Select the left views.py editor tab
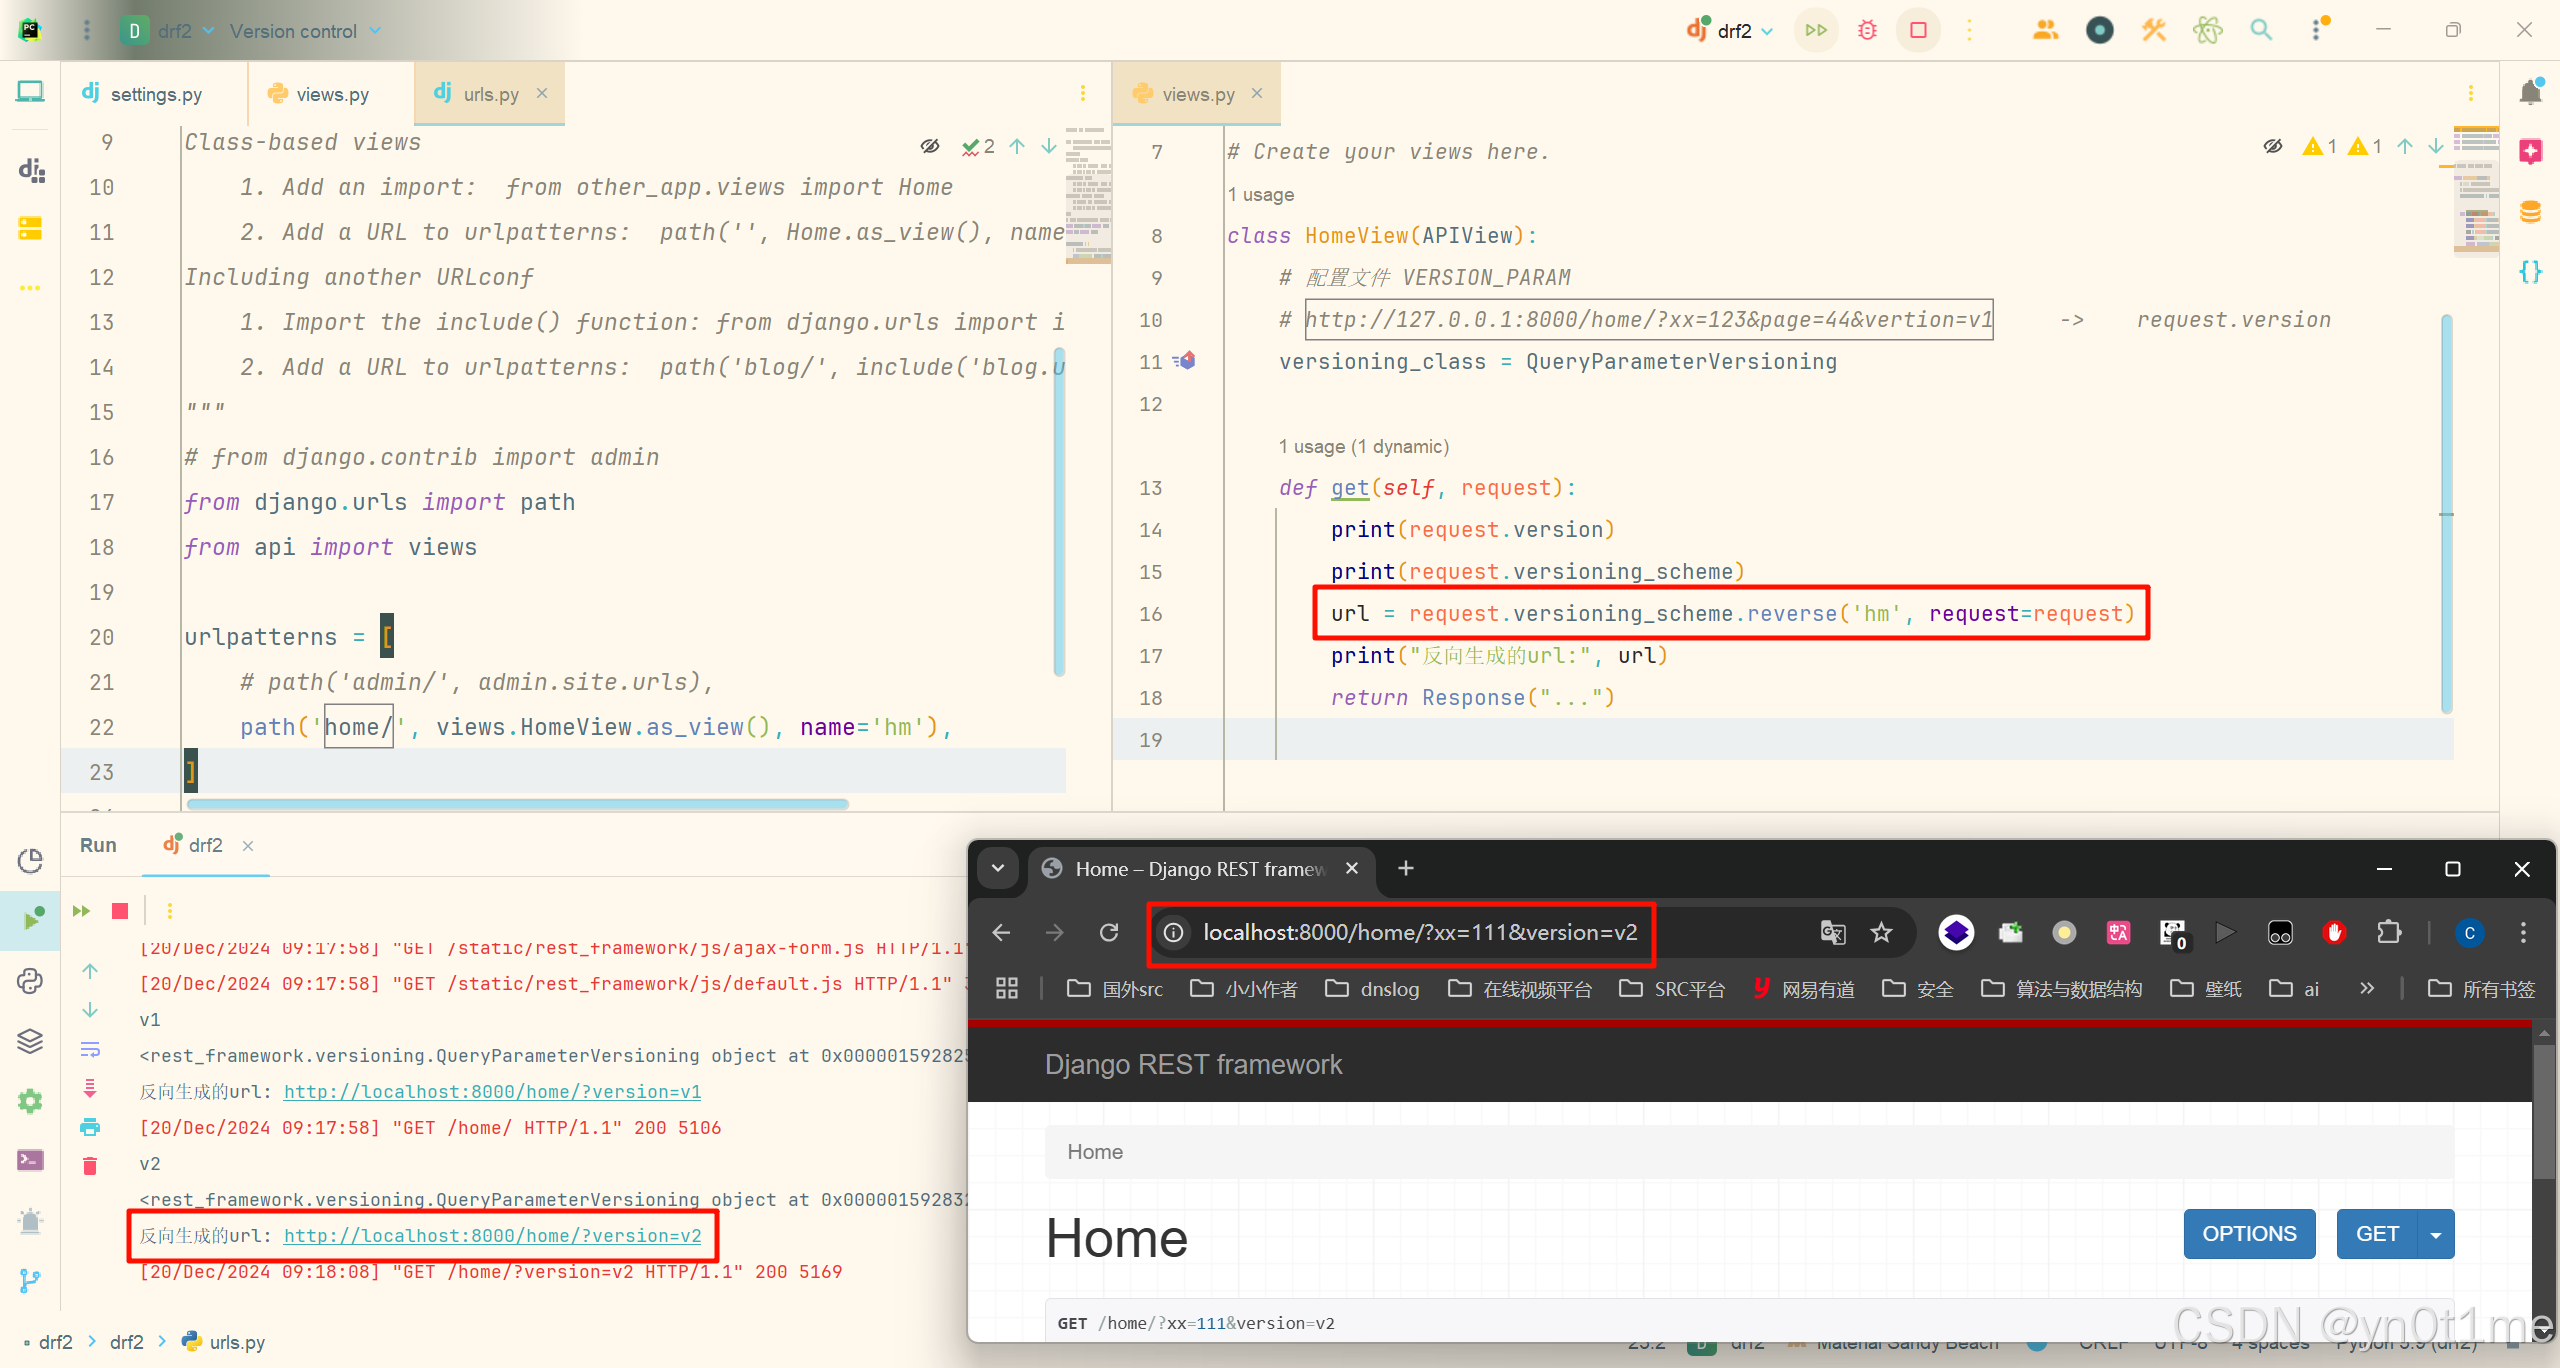The width and height of the screenshot is (2560, 1368). [332, 94]
